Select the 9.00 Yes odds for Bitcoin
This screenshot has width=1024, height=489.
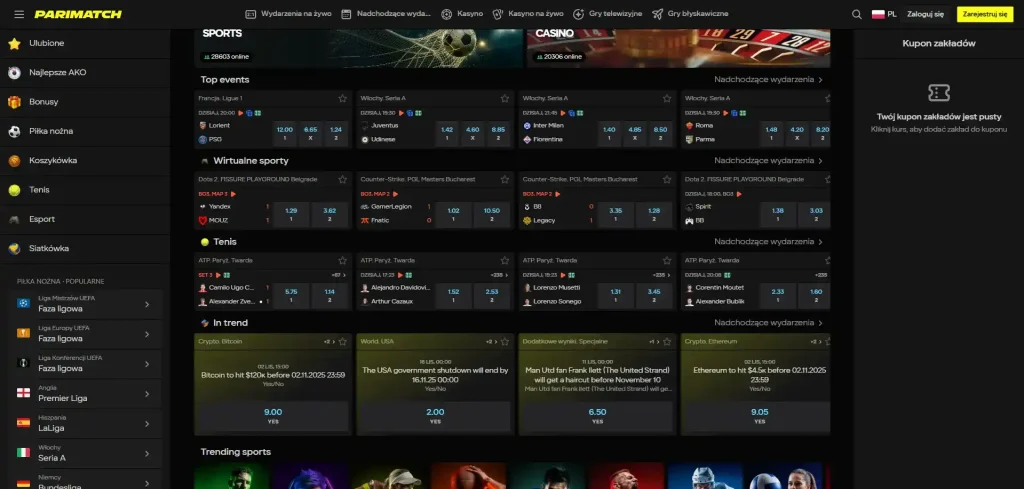point(272,414)
